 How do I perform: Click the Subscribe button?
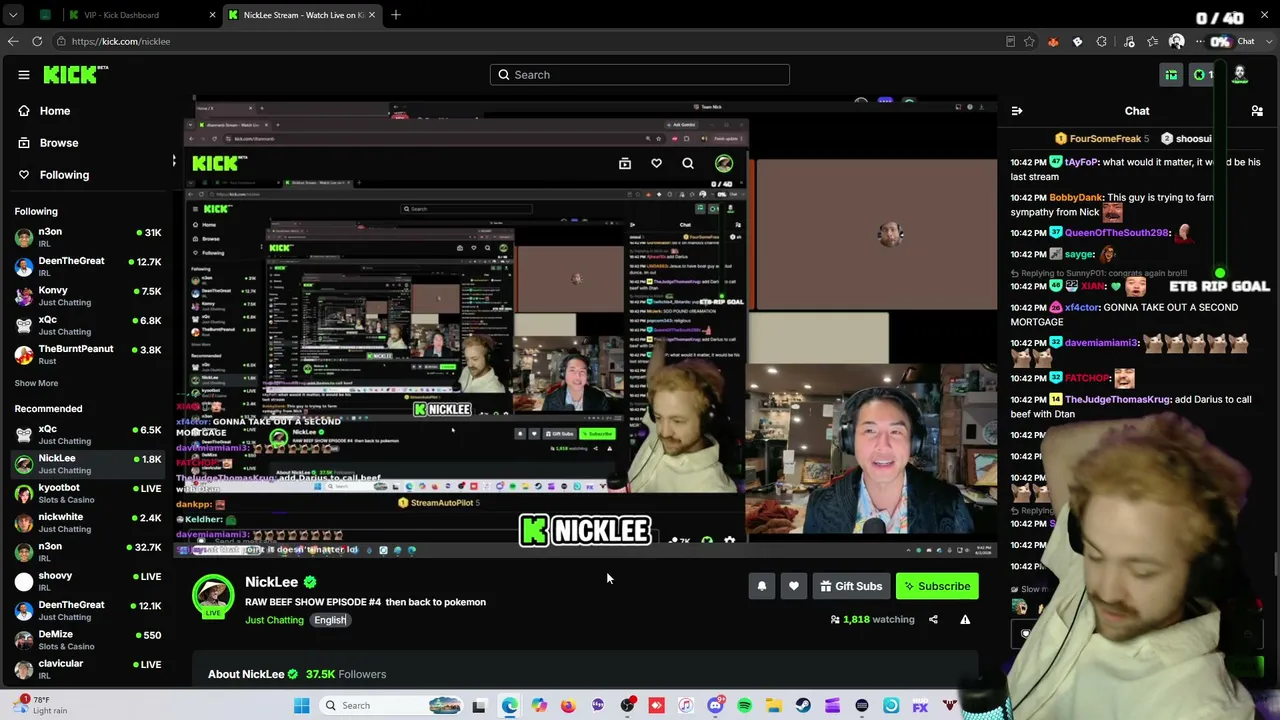tap(937, 587)
